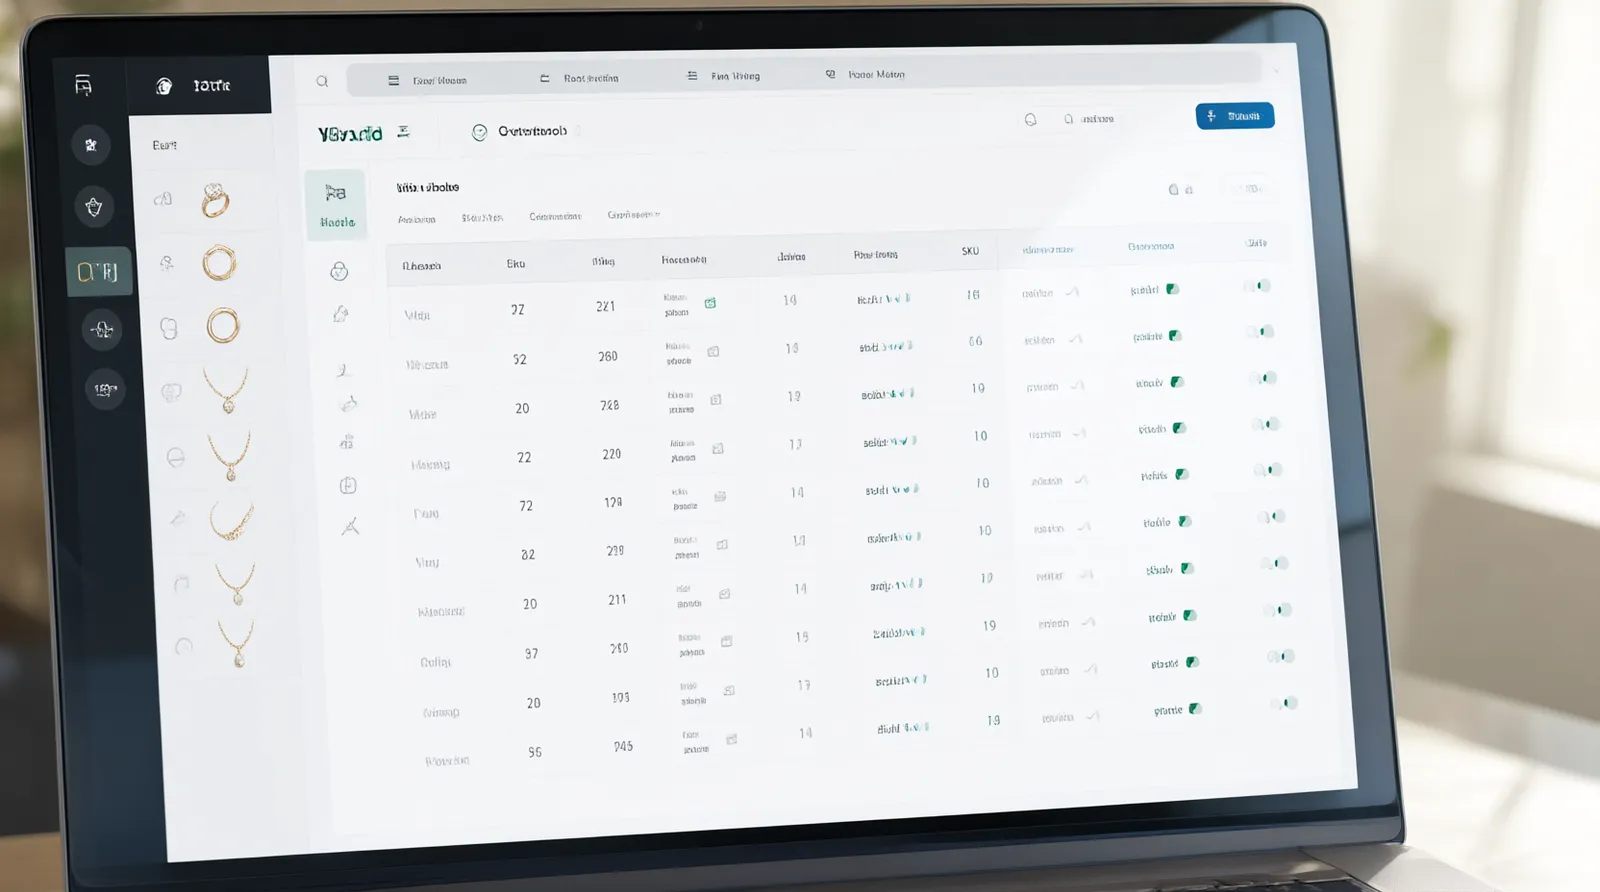
Task: Select the table cell showing 211
Action: (x=617, y=600)
